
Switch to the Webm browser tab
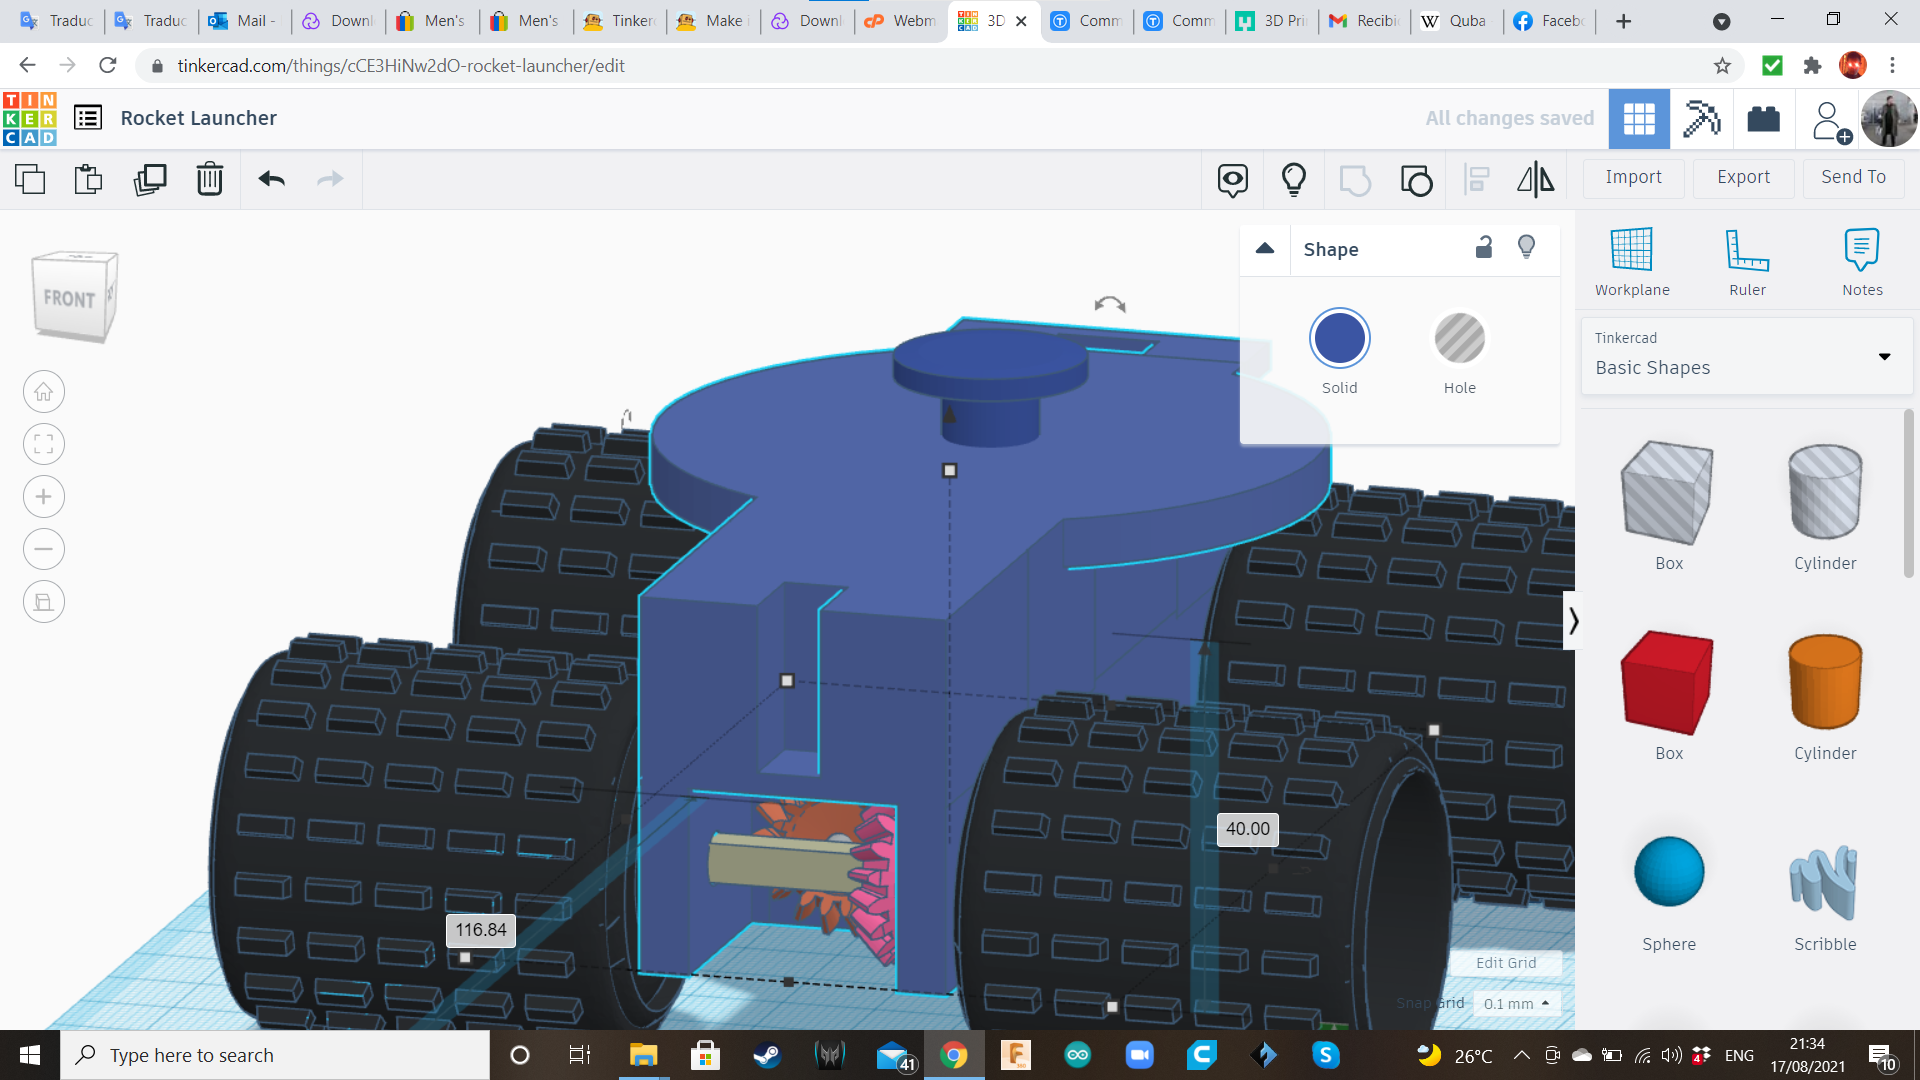(x=900, y=21)
